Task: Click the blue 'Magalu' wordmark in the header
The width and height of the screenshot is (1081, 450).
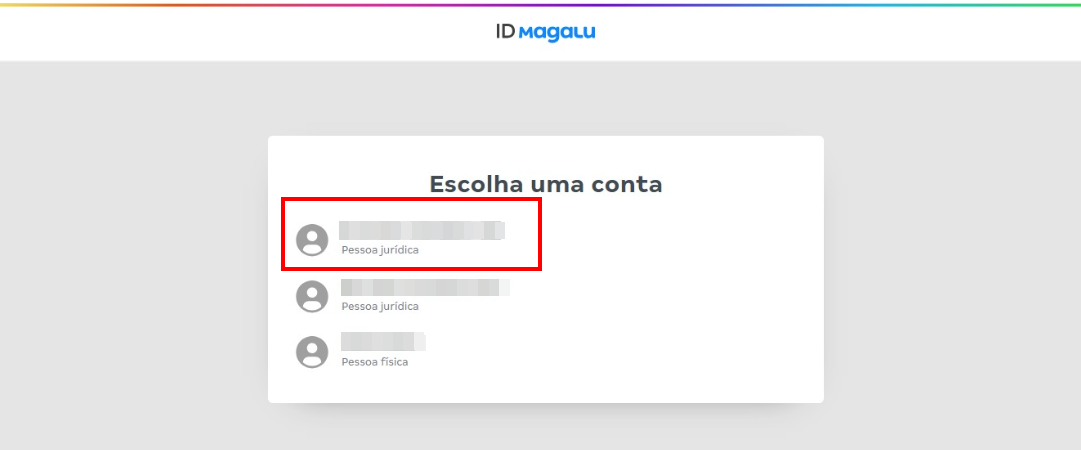Action: (x=558, y=32)
